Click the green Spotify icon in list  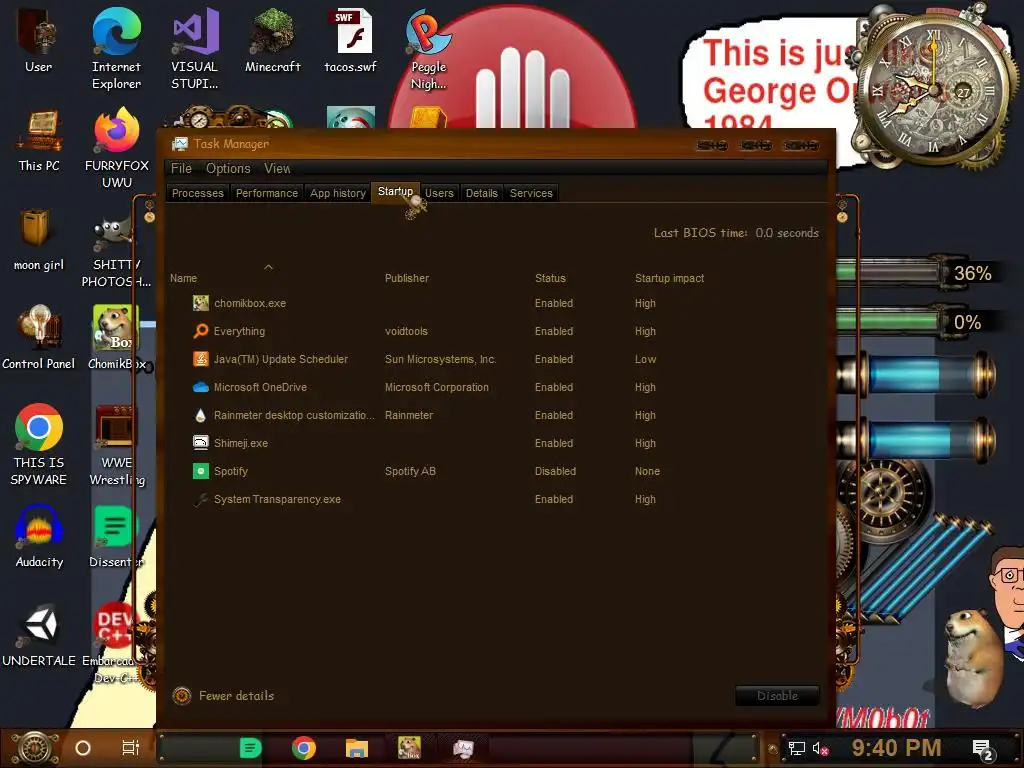(200, 471)
